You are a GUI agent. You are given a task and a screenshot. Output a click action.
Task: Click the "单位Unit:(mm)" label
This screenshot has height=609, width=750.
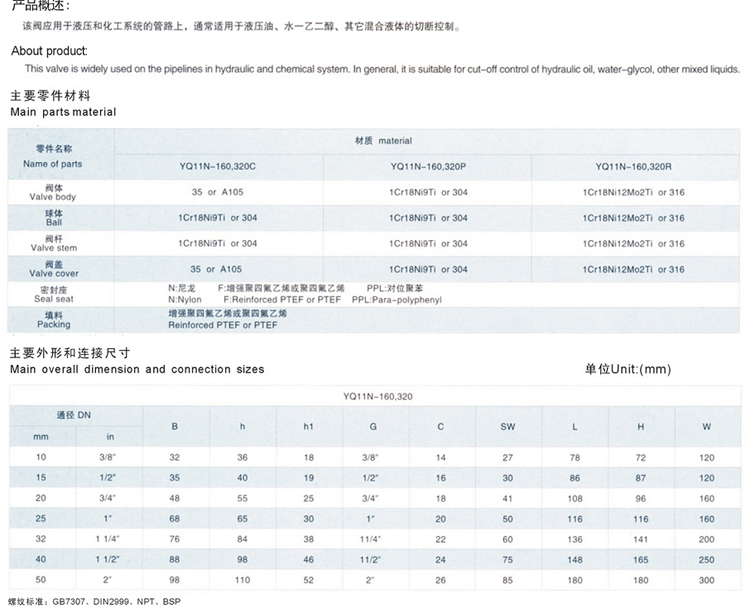click(x=628, y=369)
